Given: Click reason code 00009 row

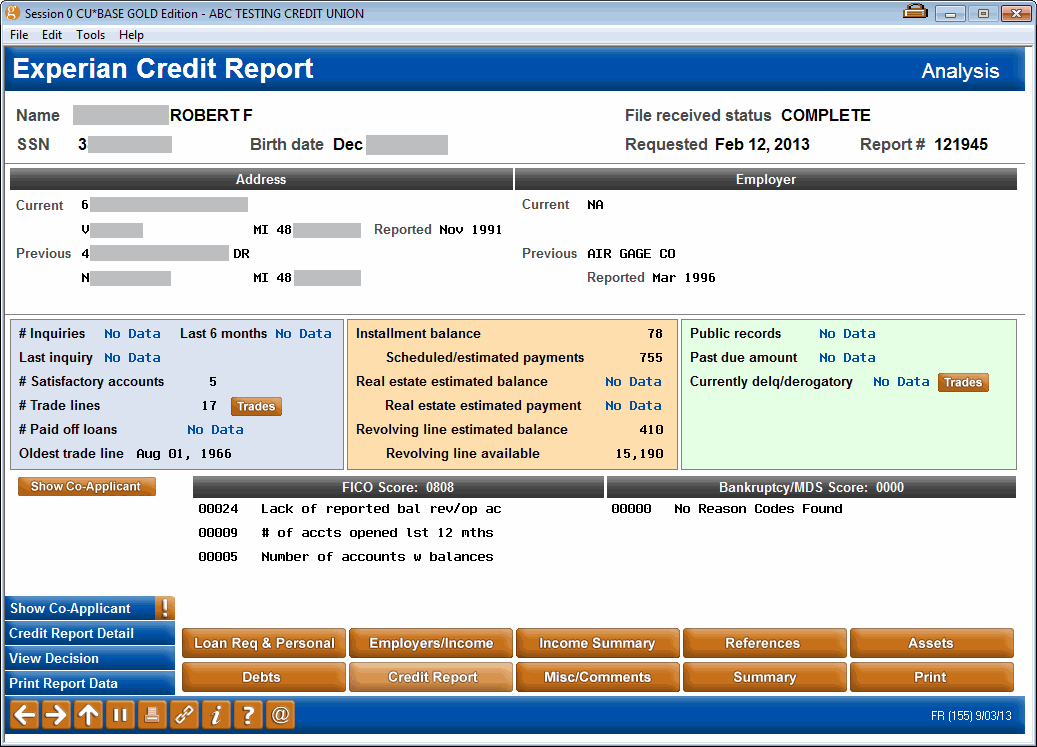Looking at the screenshot, I should [345, 533].
